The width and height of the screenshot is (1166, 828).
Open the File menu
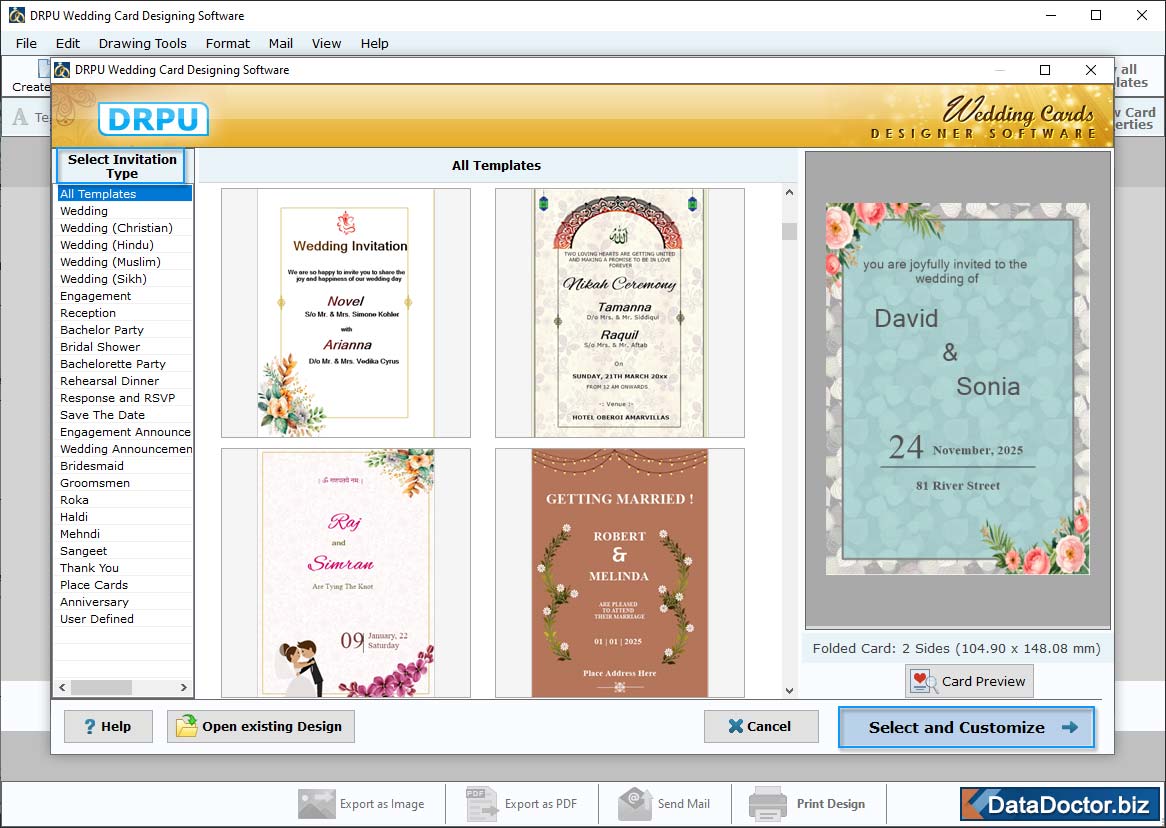[26, 43]
